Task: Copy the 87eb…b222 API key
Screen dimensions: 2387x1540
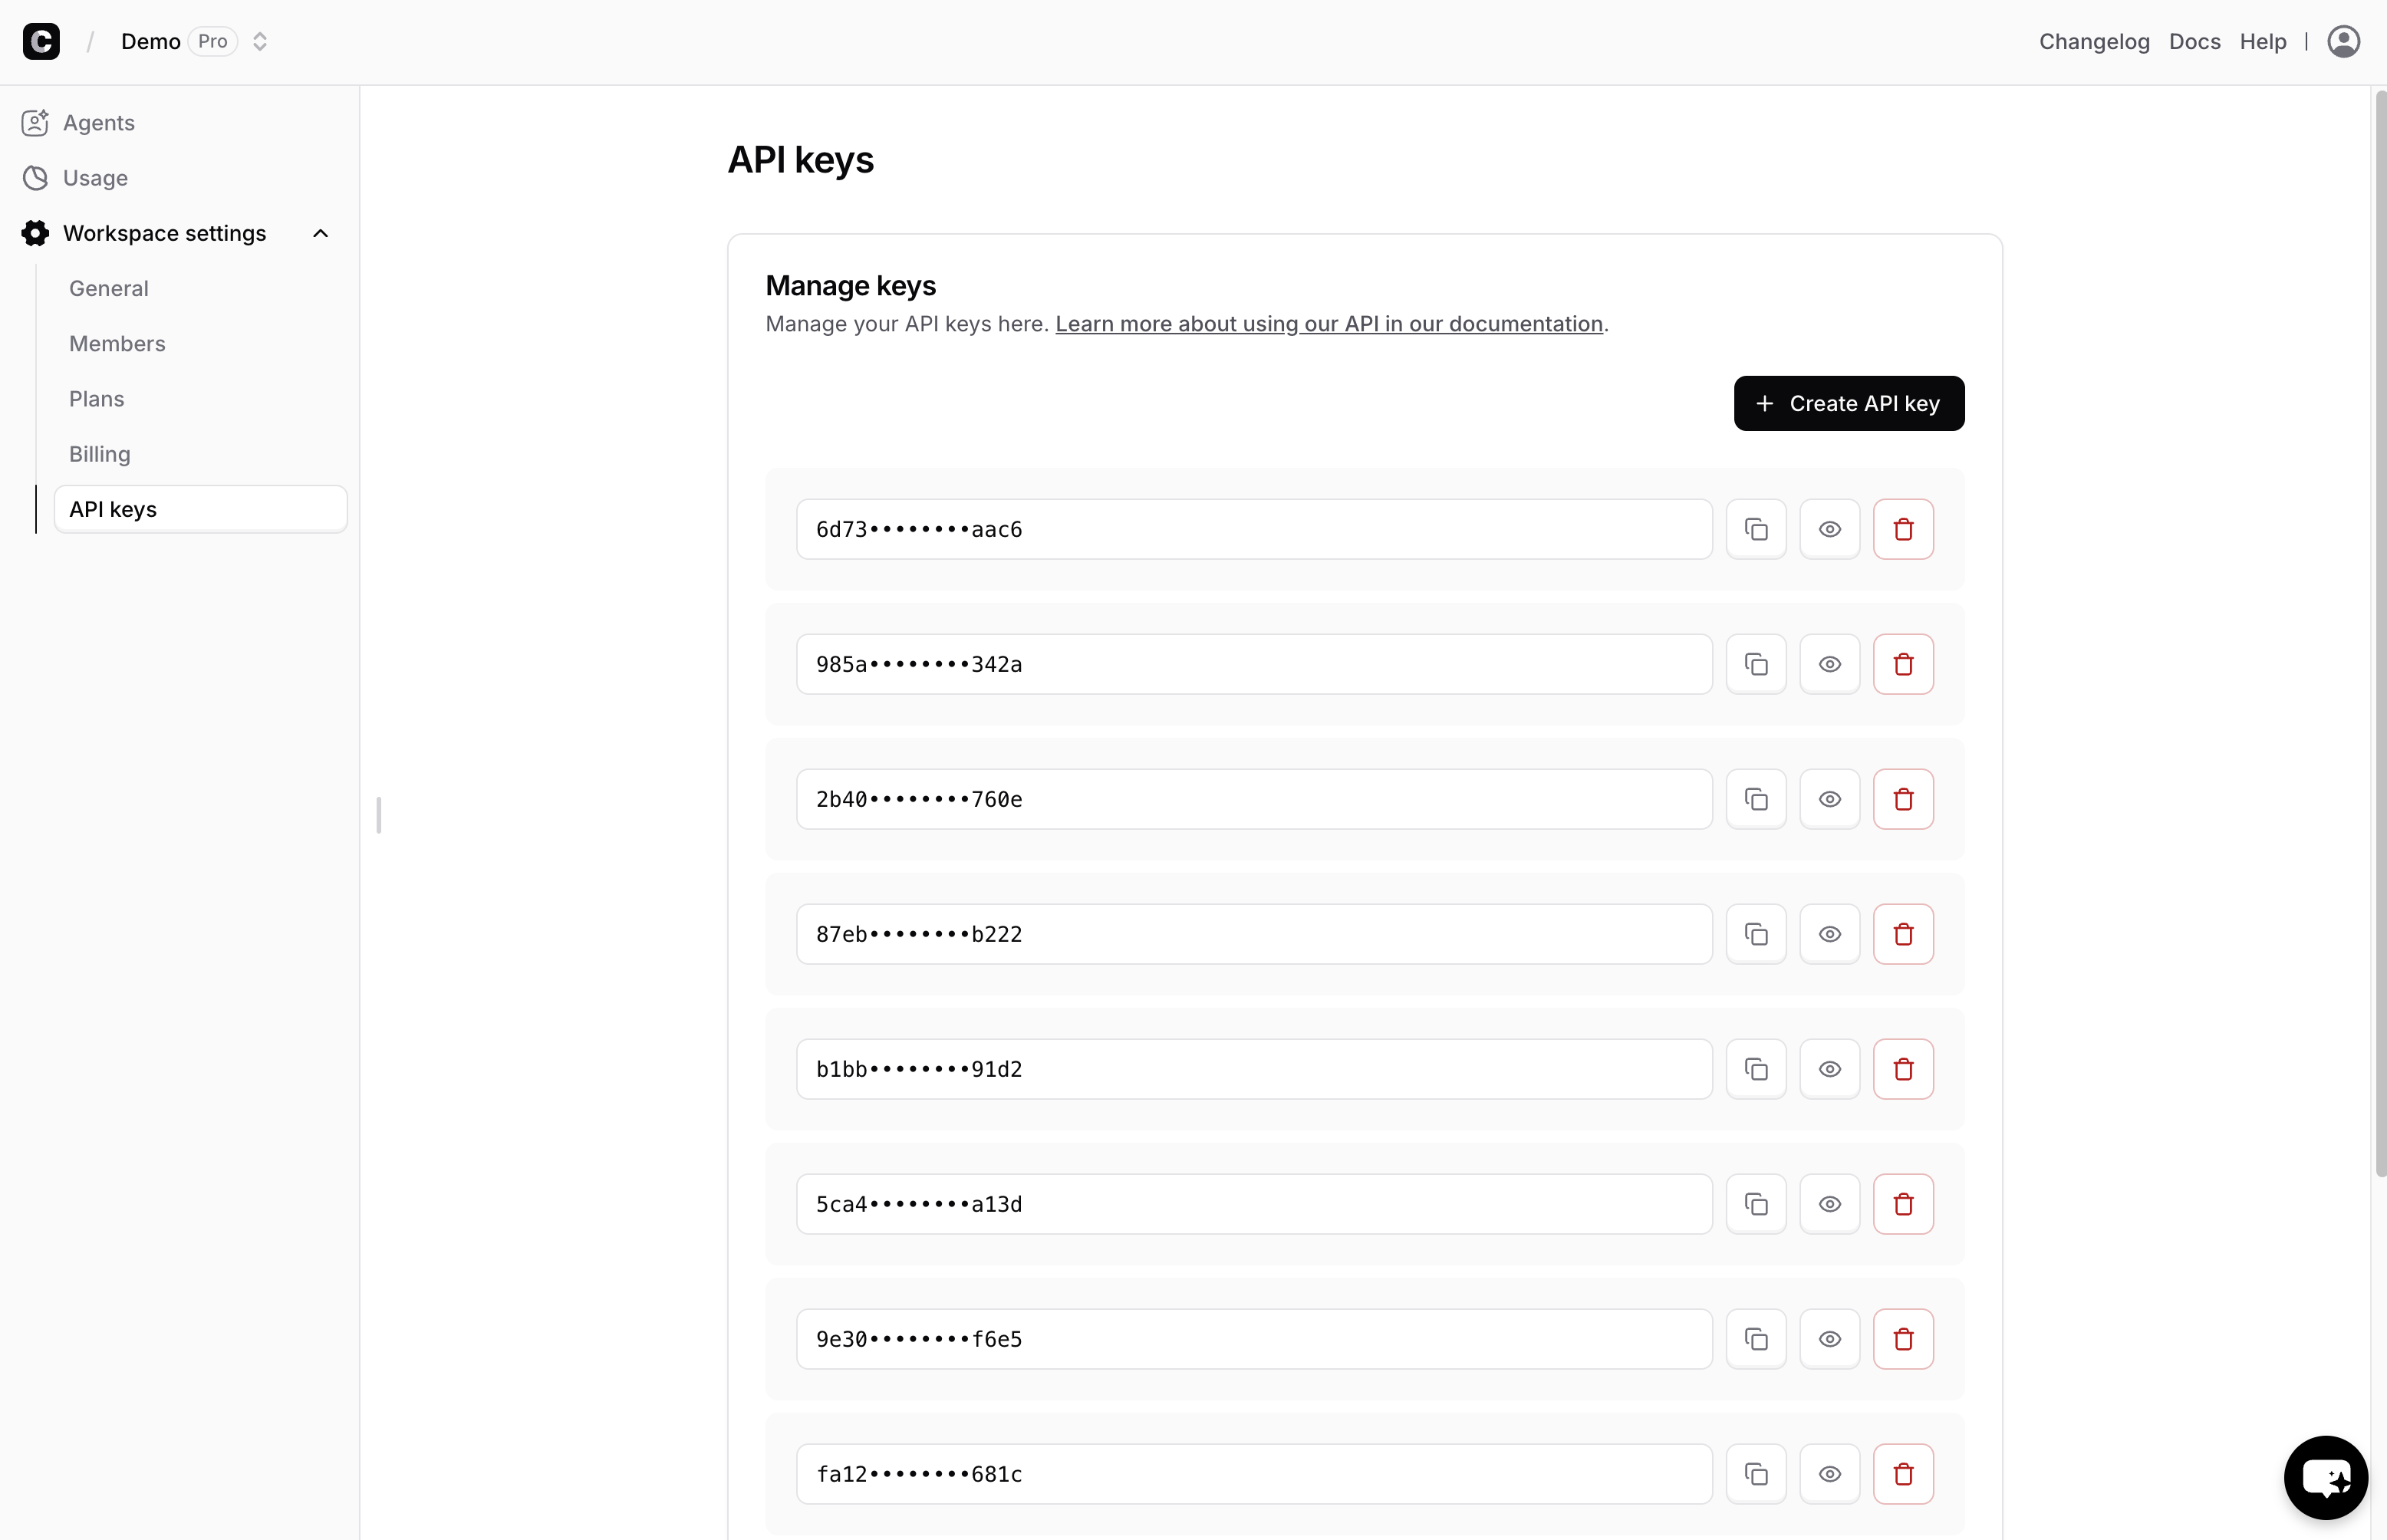Action: coord(1756,934)
